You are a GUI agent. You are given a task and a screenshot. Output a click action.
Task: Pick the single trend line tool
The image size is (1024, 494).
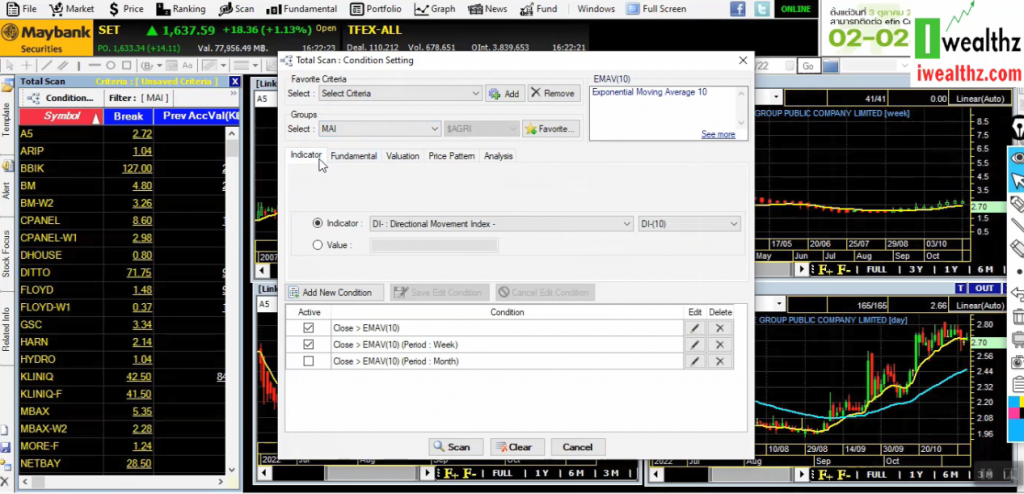click(46, 65)
